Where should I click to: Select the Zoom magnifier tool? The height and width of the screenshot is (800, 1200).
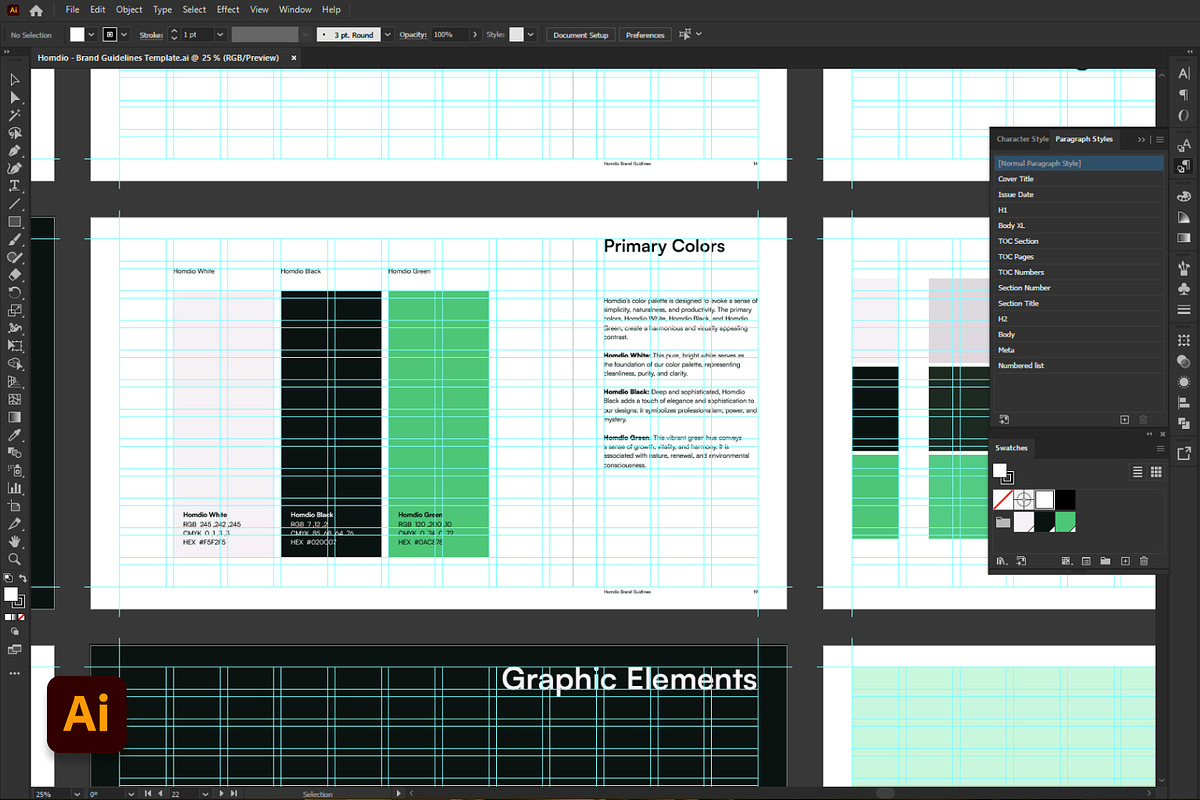(x=15, y=559)
